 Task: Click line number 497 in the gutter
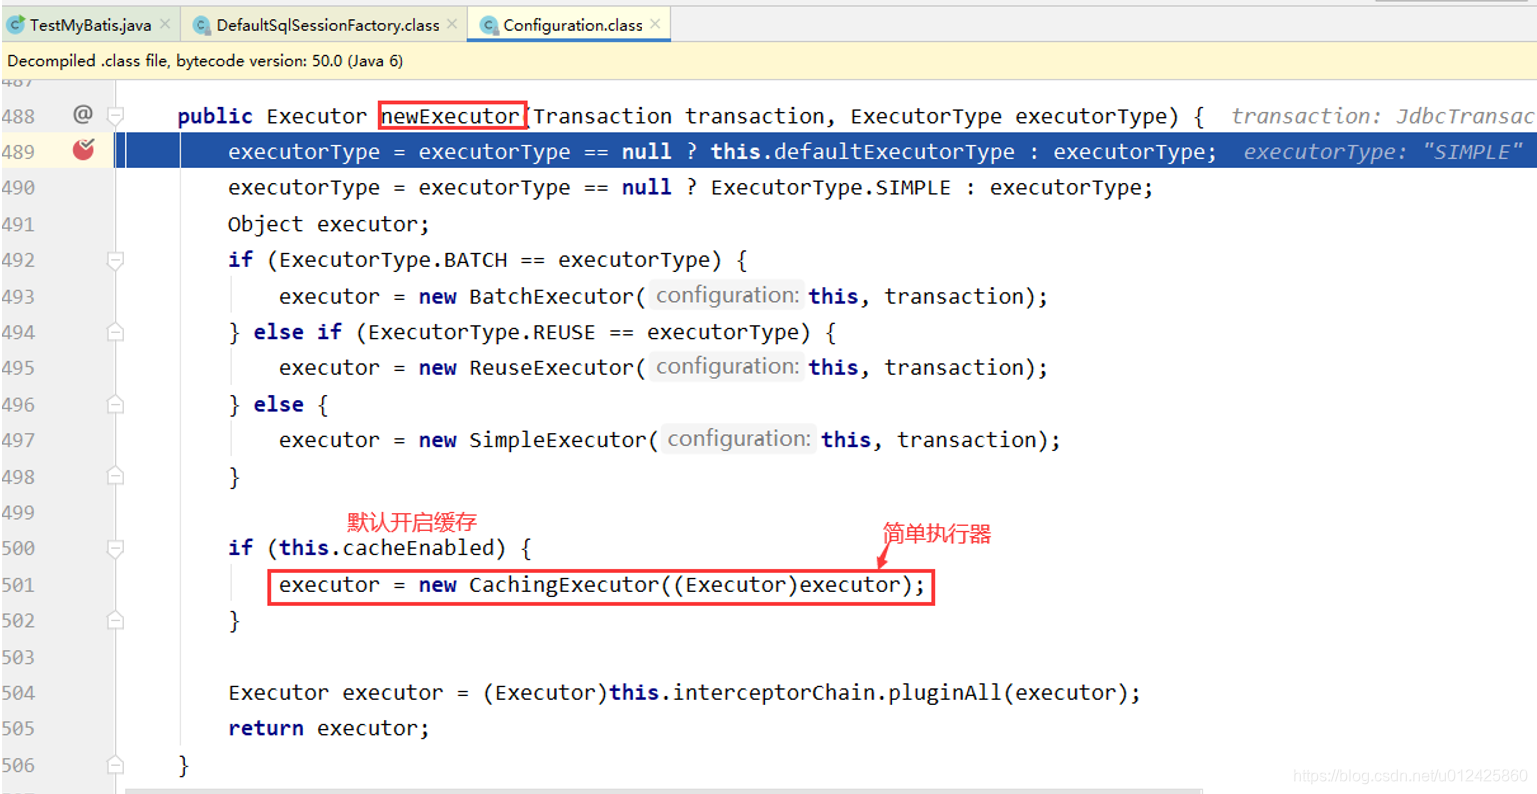pyautogui.click(x=18, y=440)
